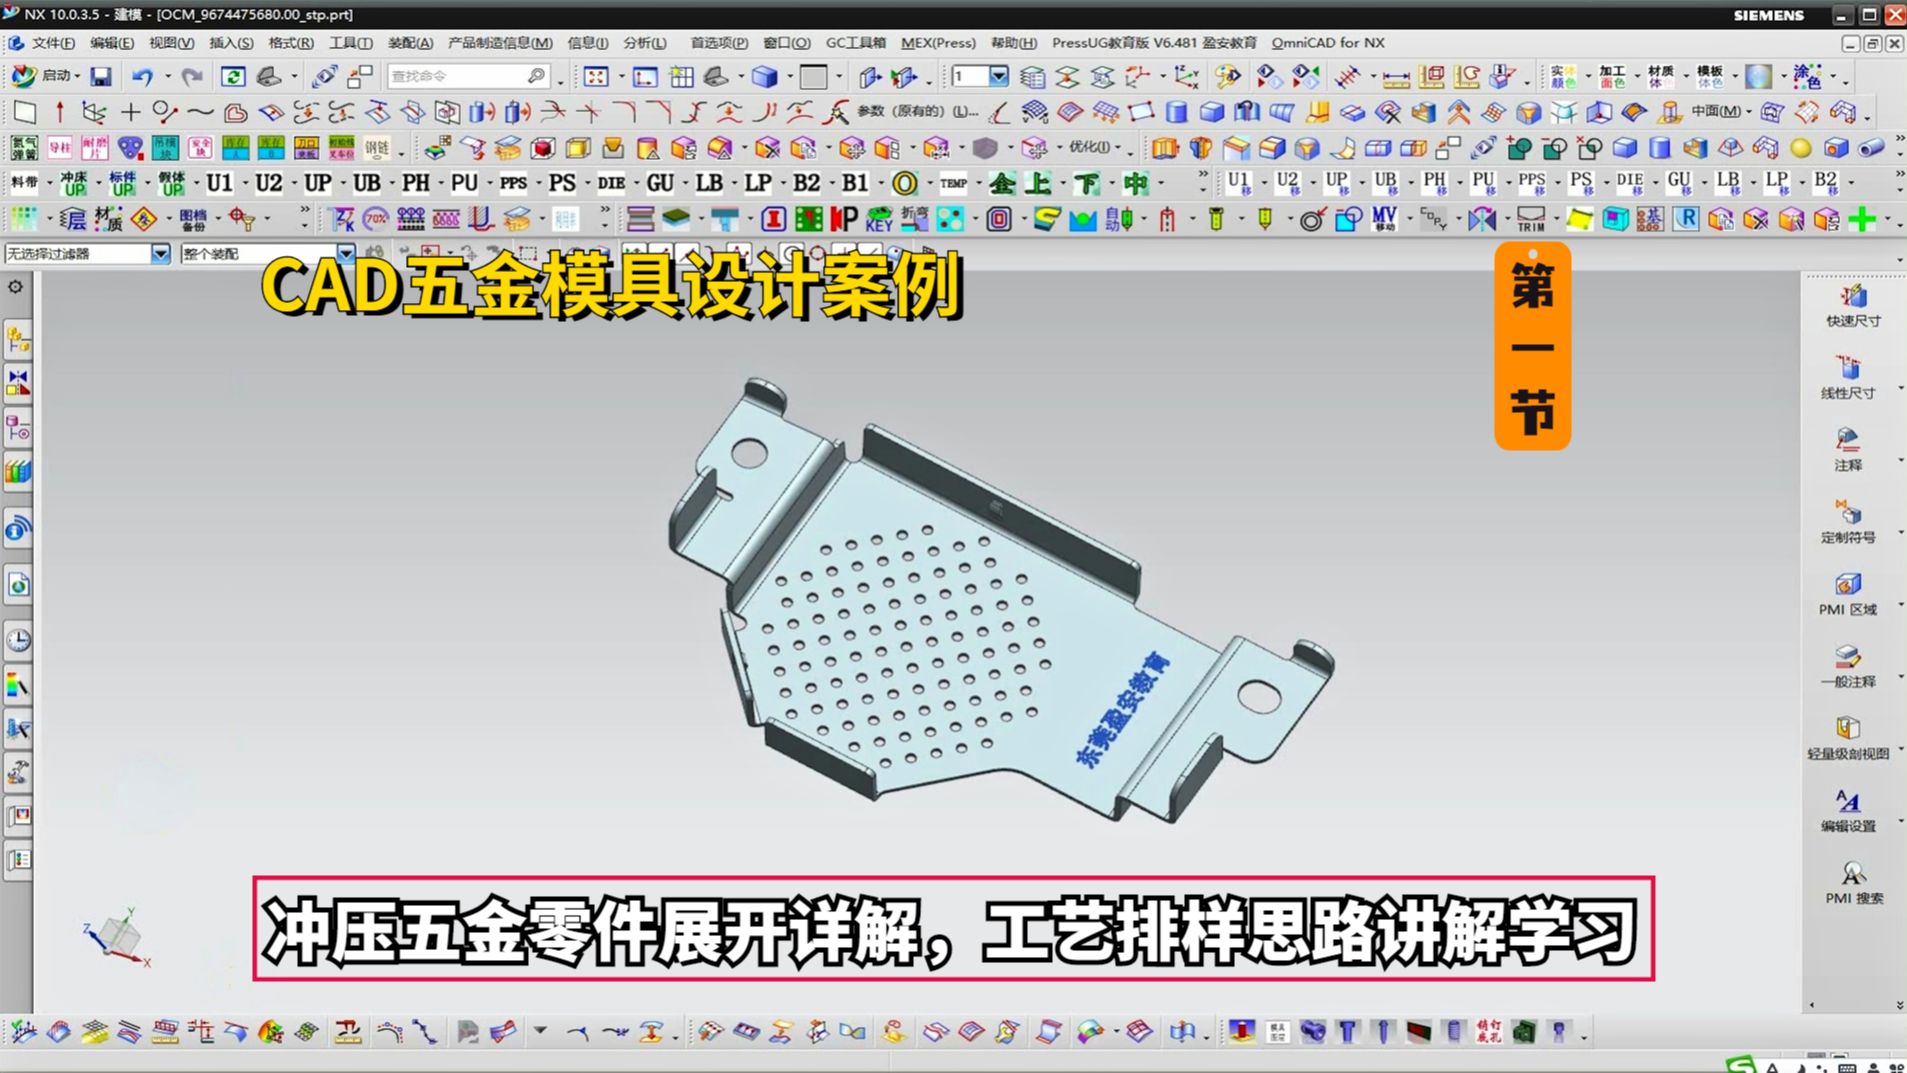Click the U2 toolbar button
Viewport: 1907px width, 1073px height.
tap(268, 183)
